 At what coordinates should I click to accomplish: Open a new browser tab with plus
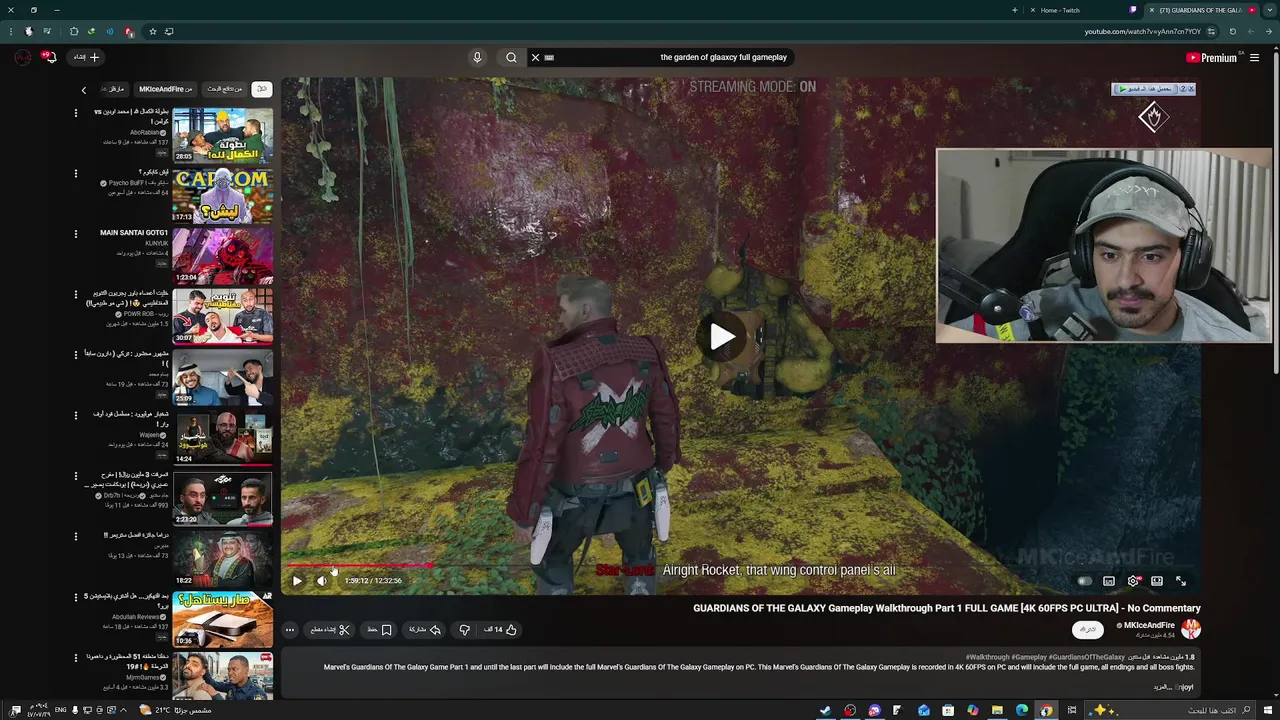(1014, 10)
